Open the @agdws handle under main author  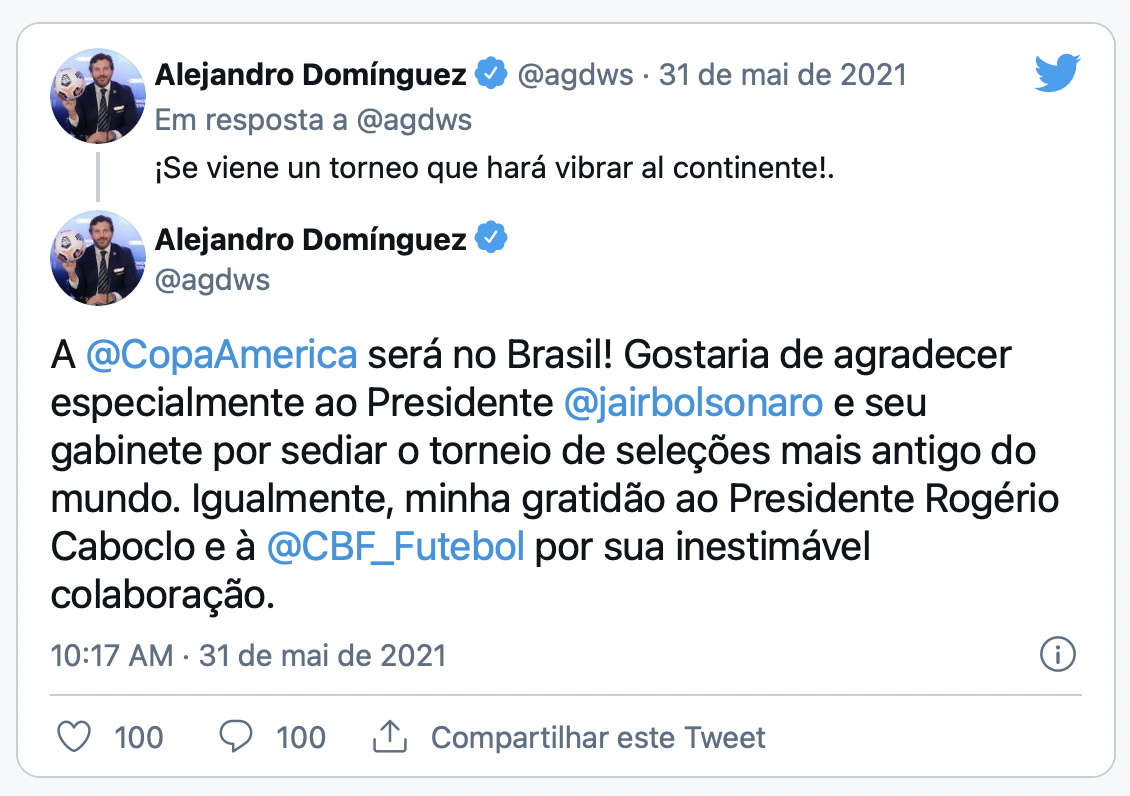click(x=212, y=279)
